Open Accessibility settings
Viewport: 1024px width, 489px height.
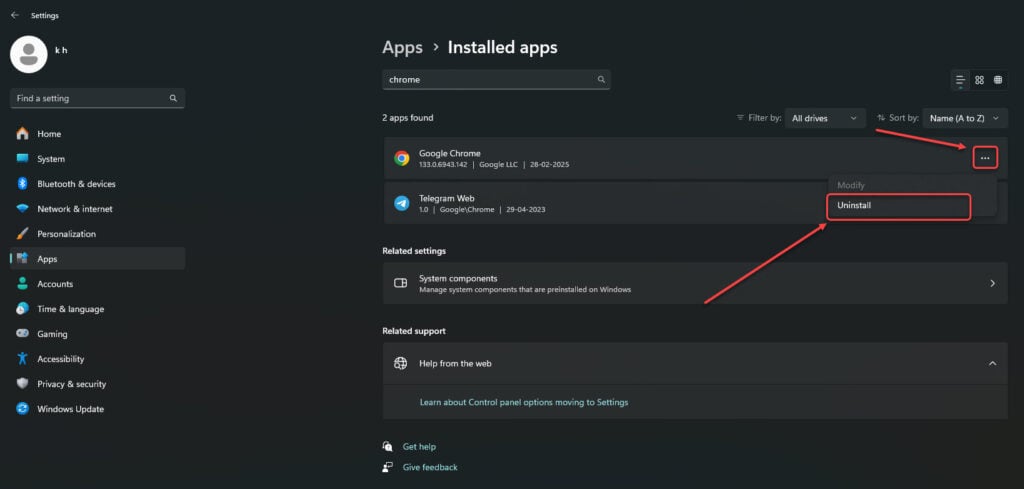click(x=97, y=359)
